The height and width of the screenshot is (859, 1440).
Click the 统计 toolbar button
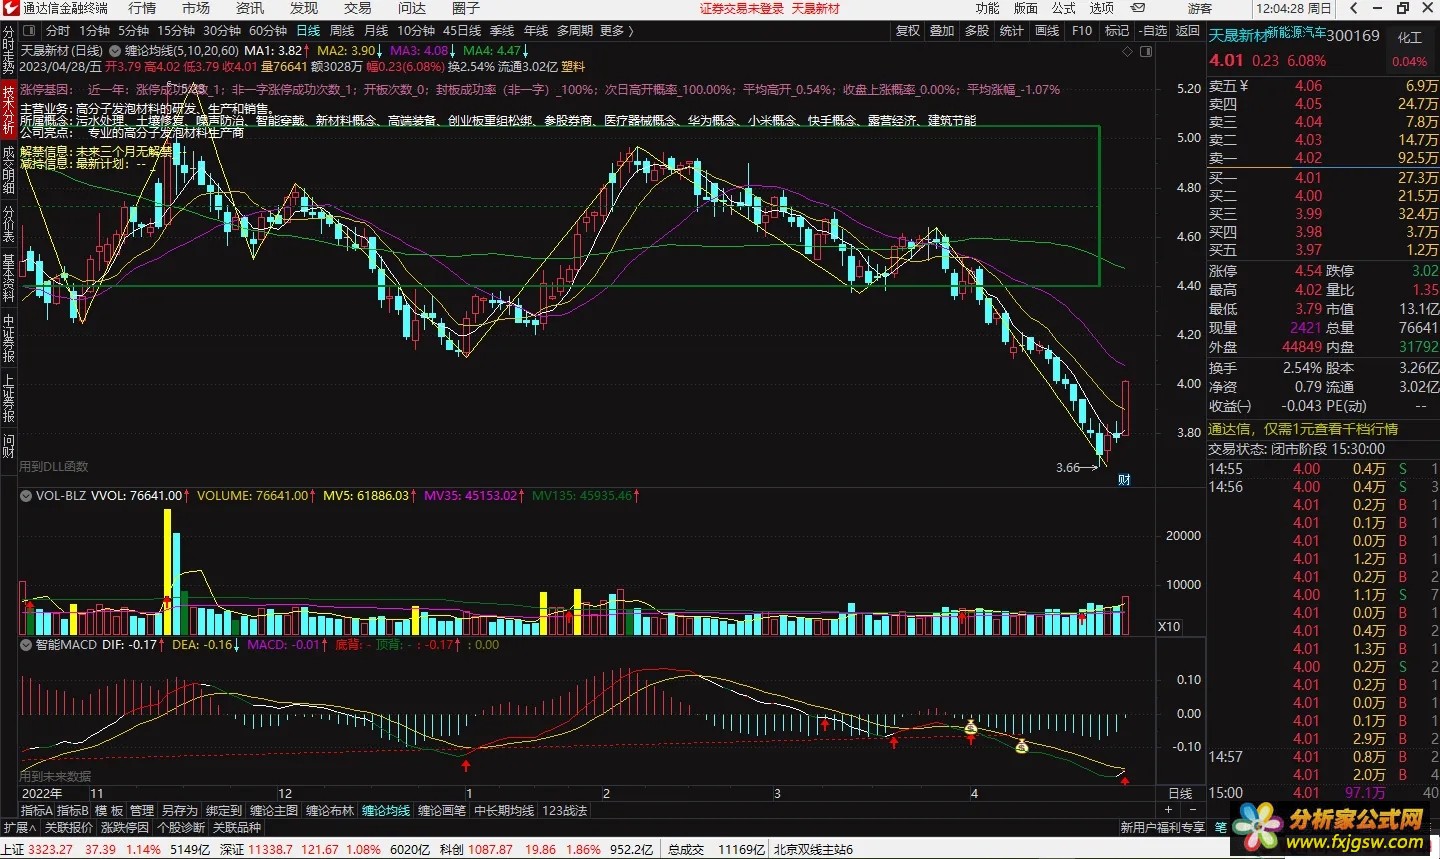[1012, 31]
